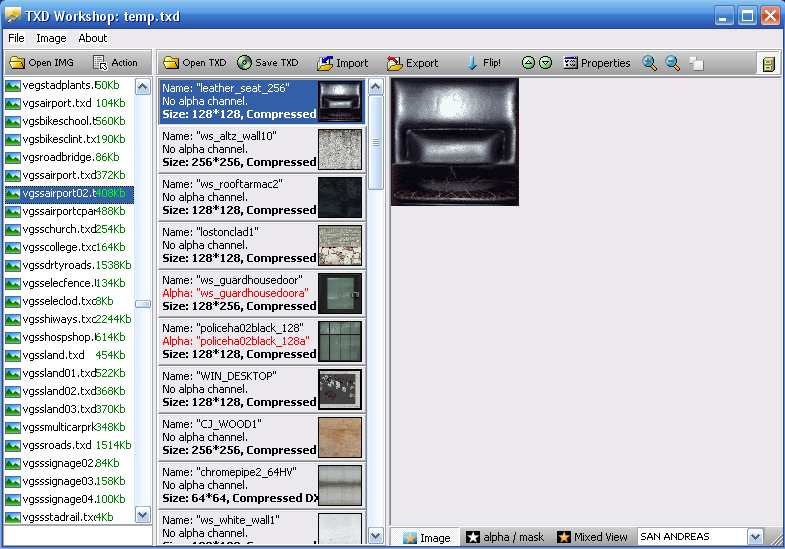The width and height of the screenshot is (785, 549).
Task: Select ws_altz_wall10 texture entry
Action: 261,149
